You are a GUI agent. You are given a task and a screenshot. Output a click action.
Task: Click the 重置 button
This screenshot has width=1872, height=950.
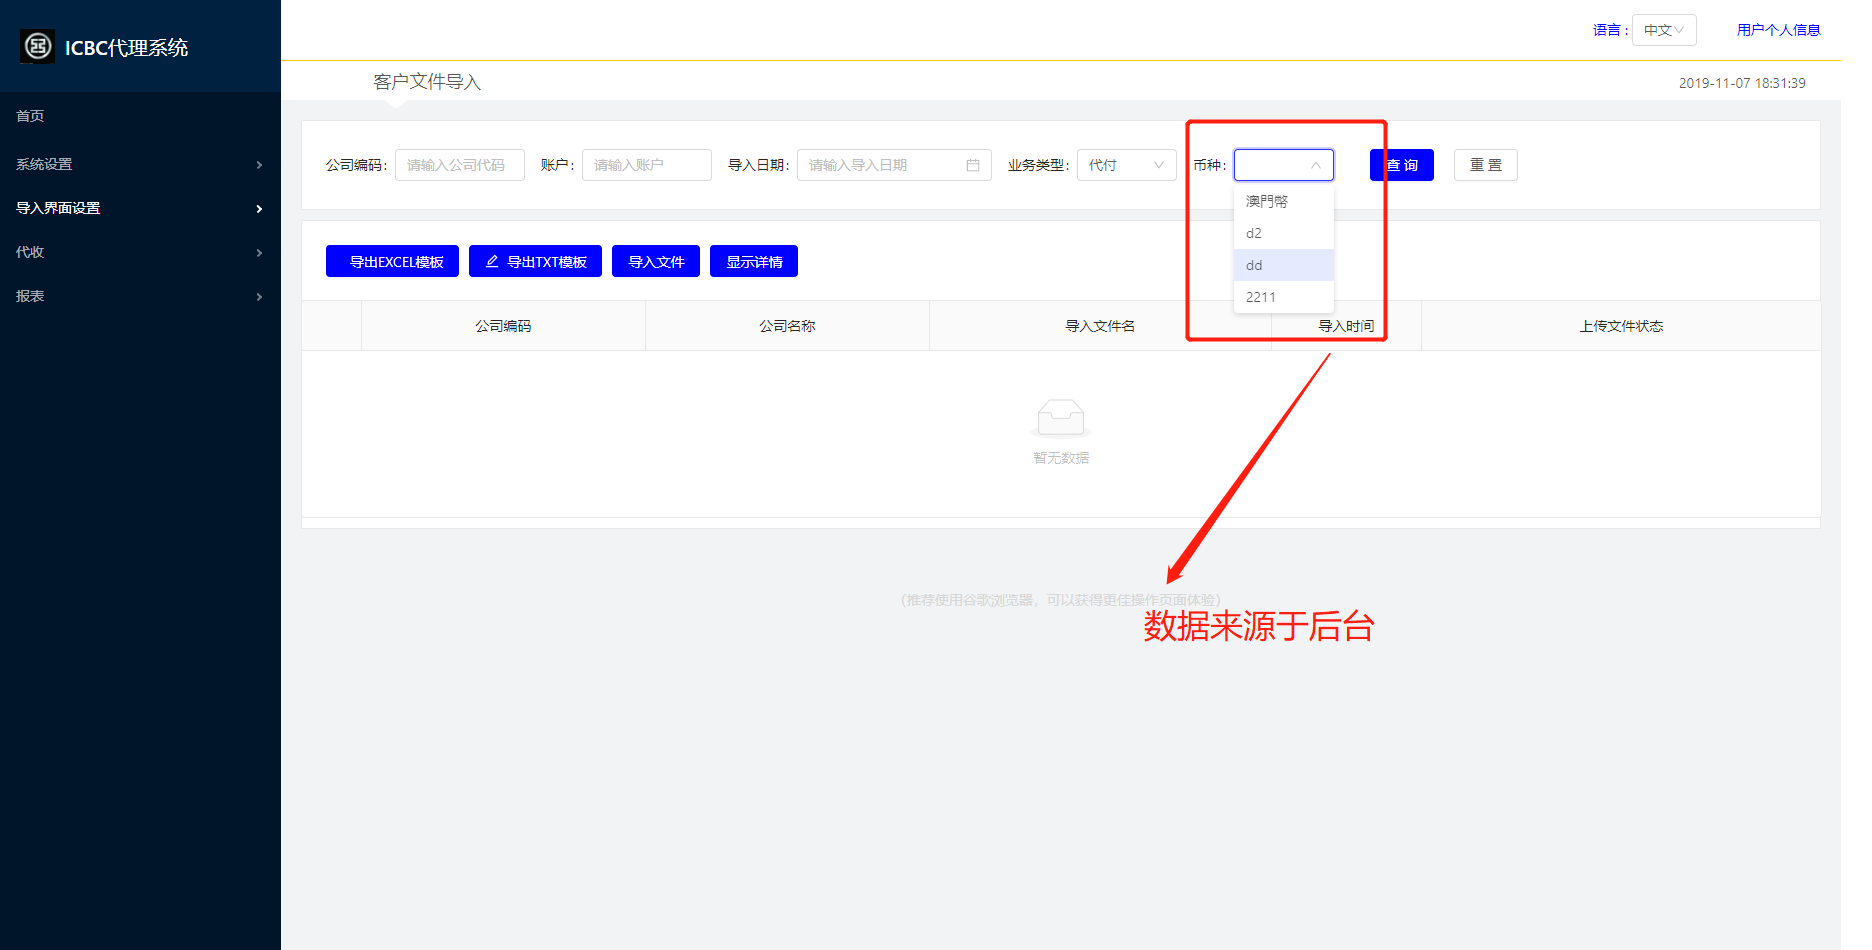tap(1486, 165)
